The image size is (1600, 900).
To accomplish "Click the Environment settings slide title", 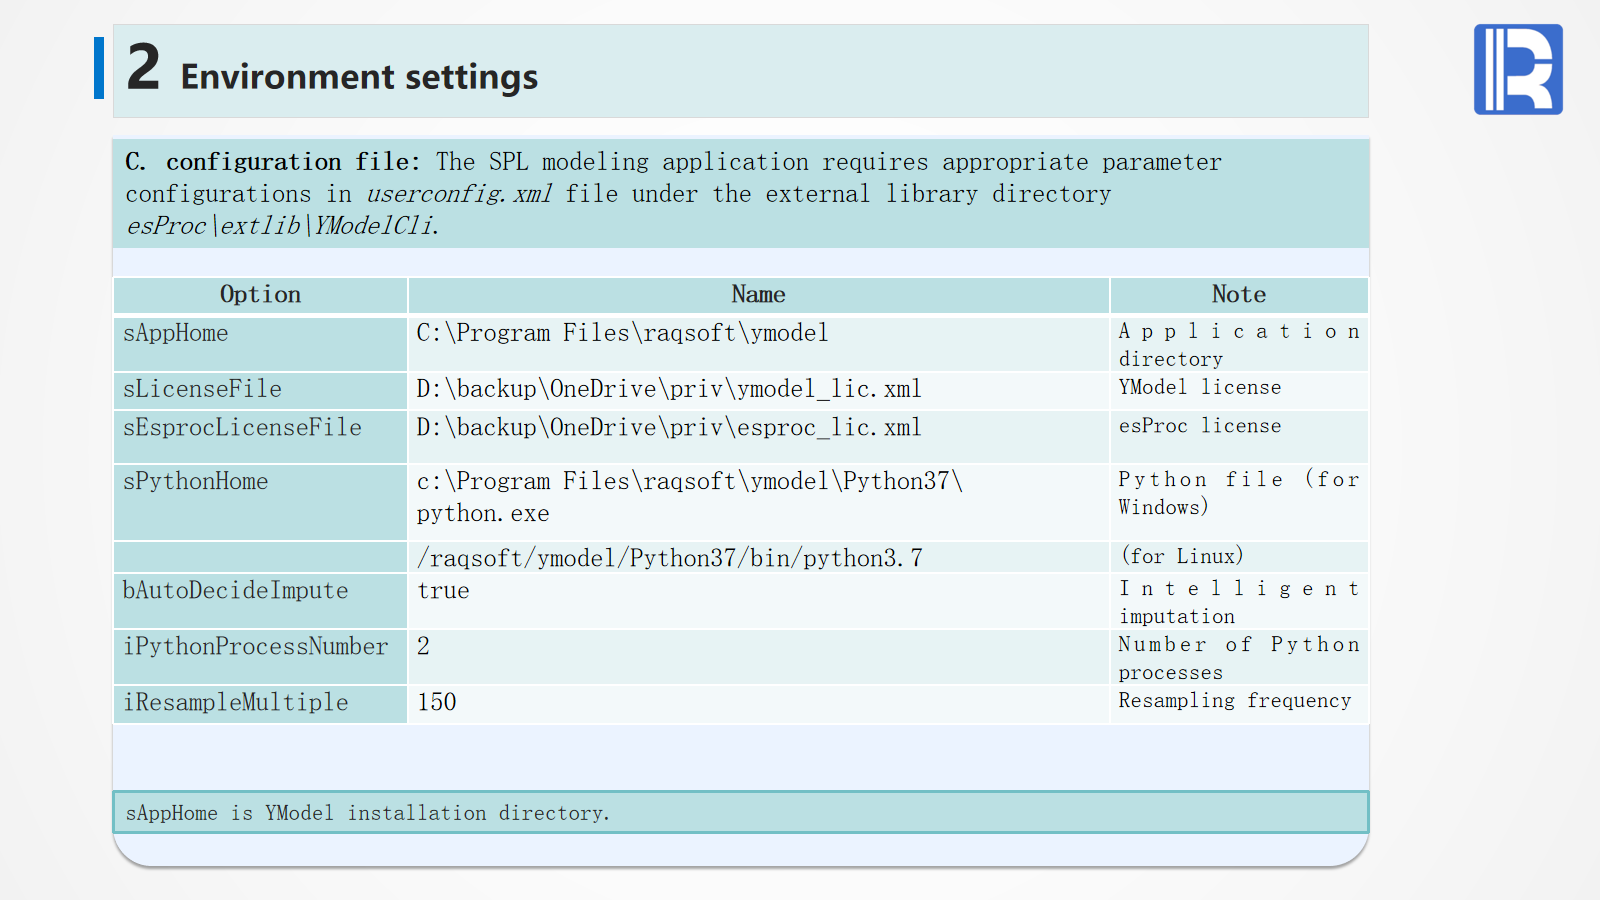I will (359, 77).
